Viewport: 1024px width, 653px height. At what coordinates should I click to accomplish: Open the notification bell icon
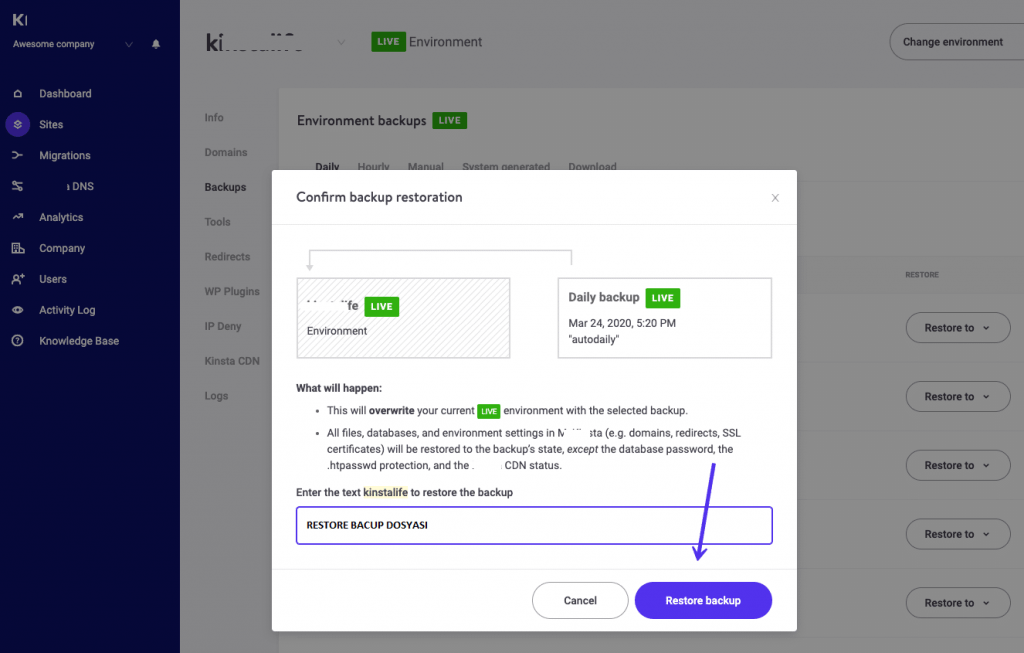[155, 44]
